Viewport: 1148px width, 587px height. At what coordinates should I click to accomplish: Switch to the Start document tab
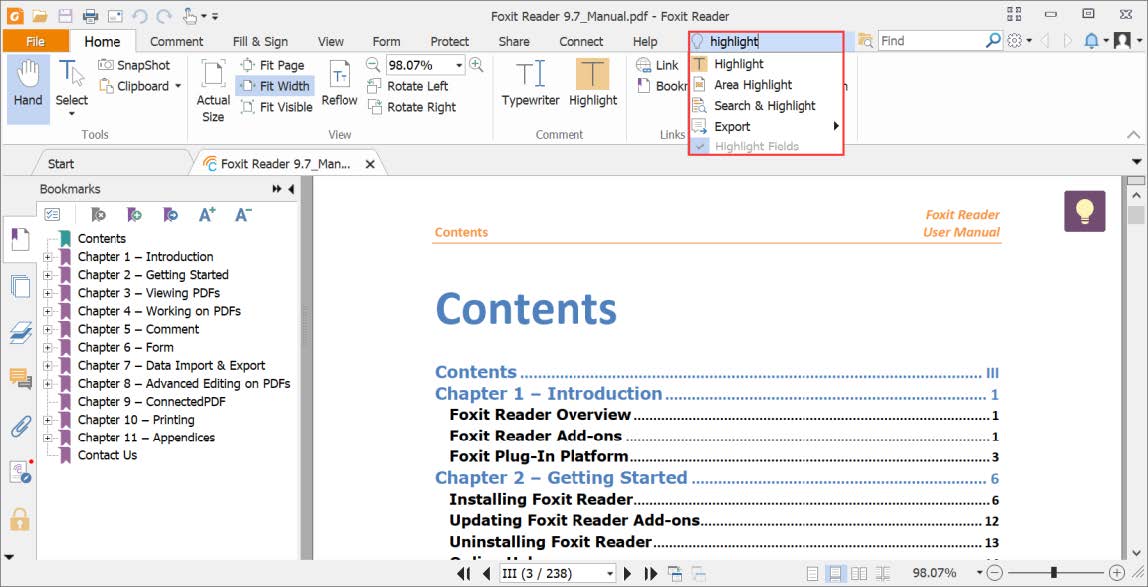(61, 164)
